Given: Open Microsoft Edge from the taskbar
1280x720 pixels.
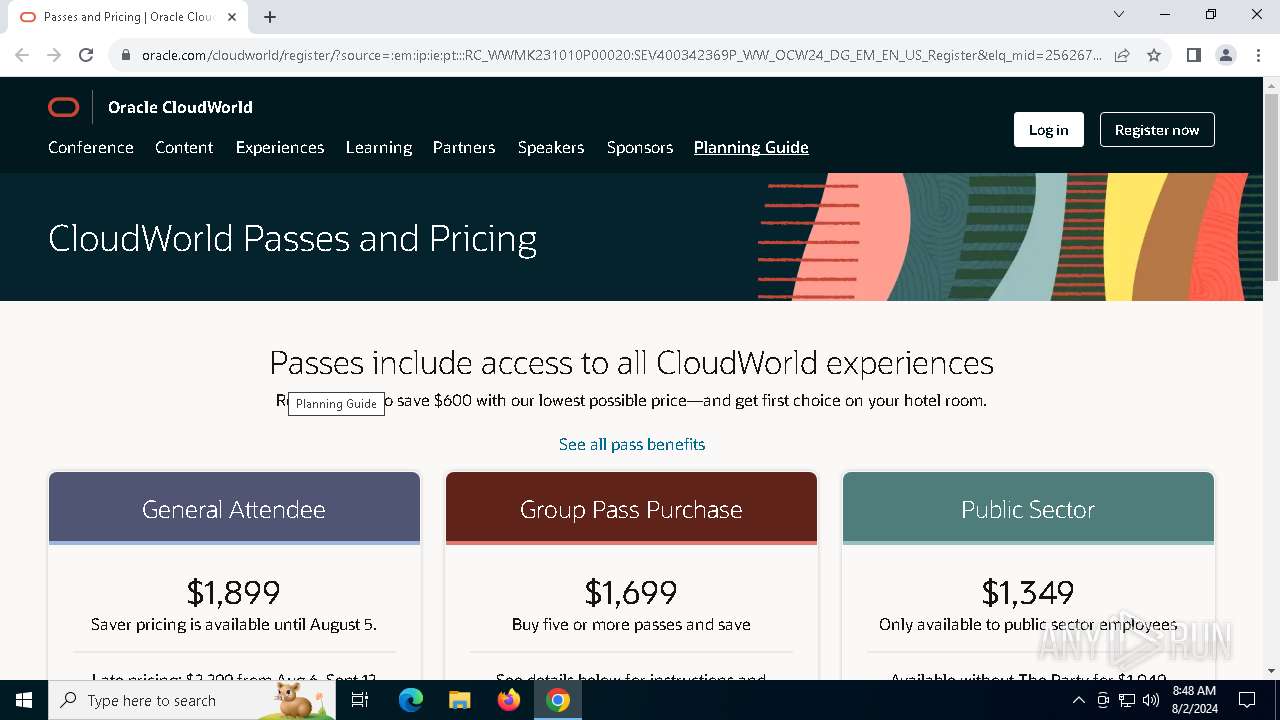Looking at the screenshot, I should [411, 700].
